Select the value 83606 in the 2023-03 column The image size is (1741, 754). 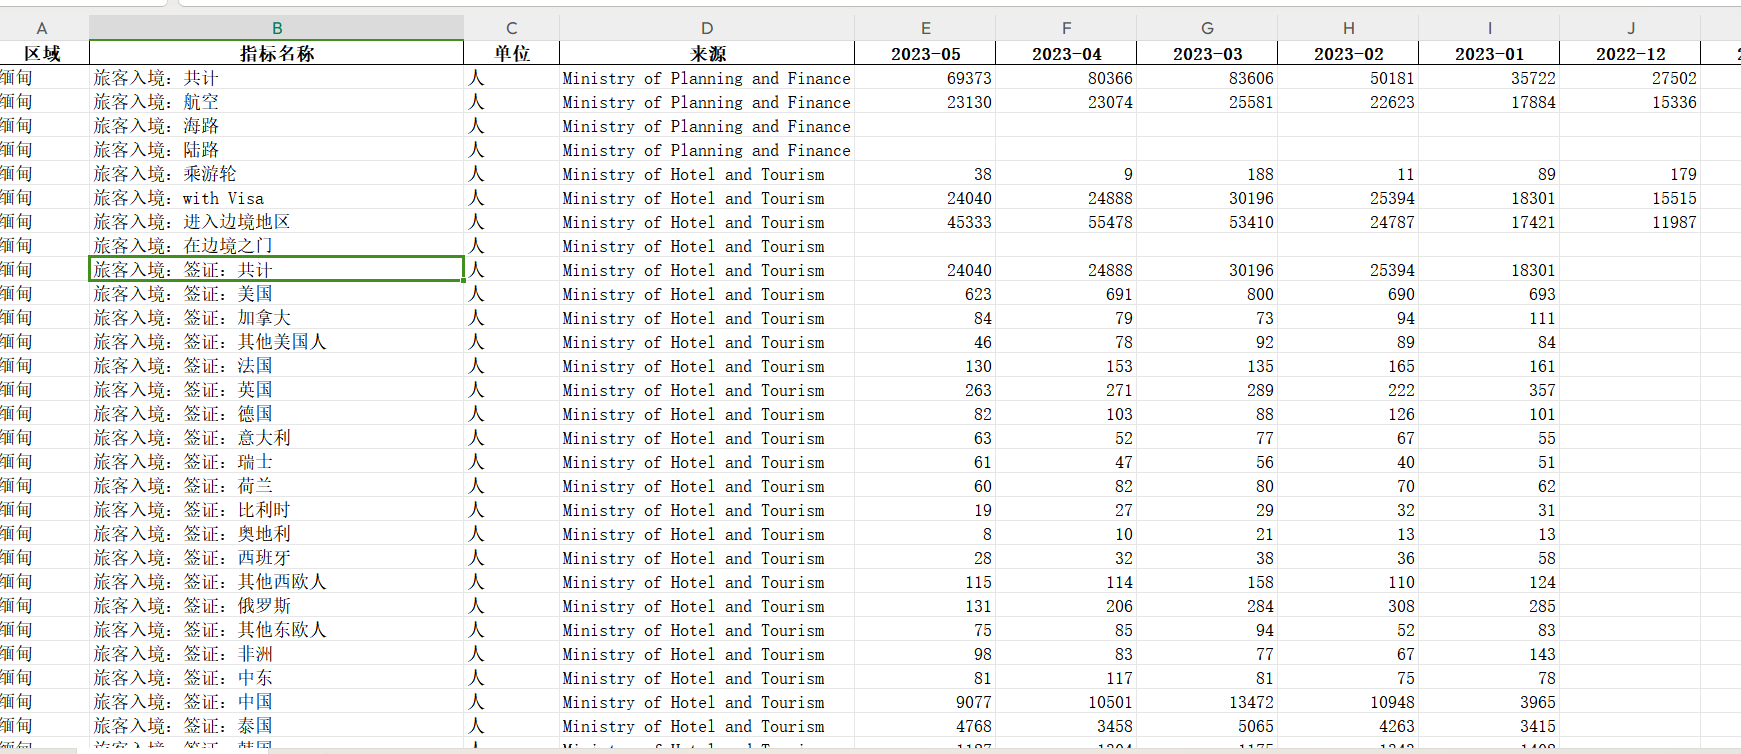[1207, 77]
